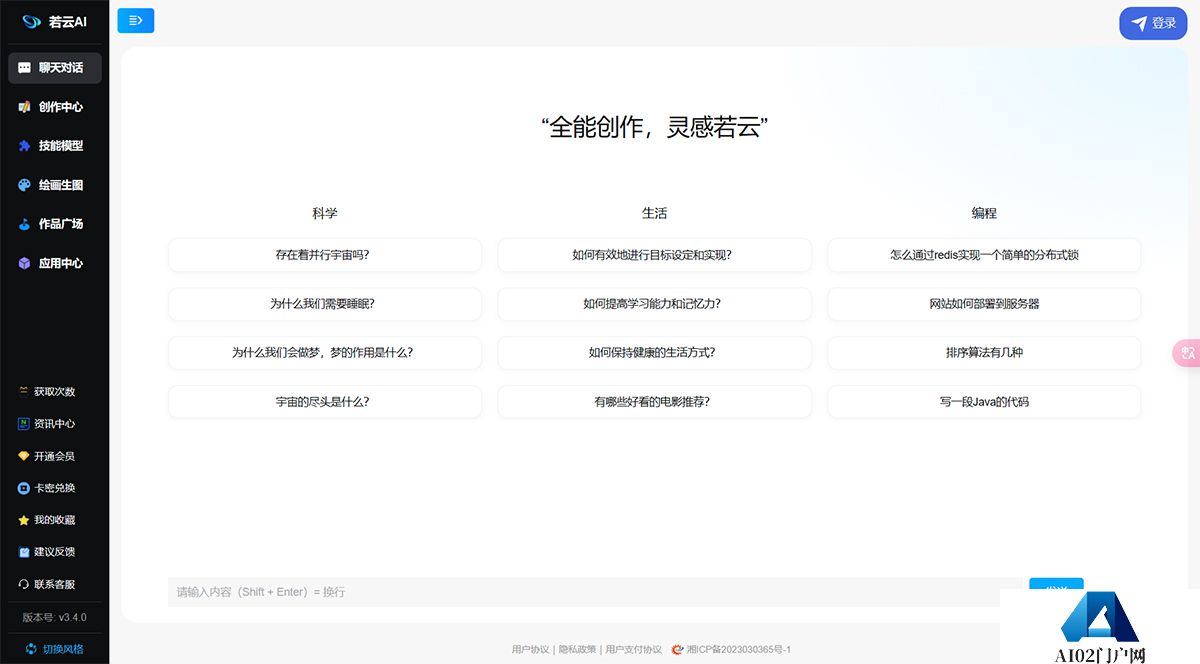Select prompt 存在着并行宇宙吗?
The image size is (1200, 664).
click(325, 255)
